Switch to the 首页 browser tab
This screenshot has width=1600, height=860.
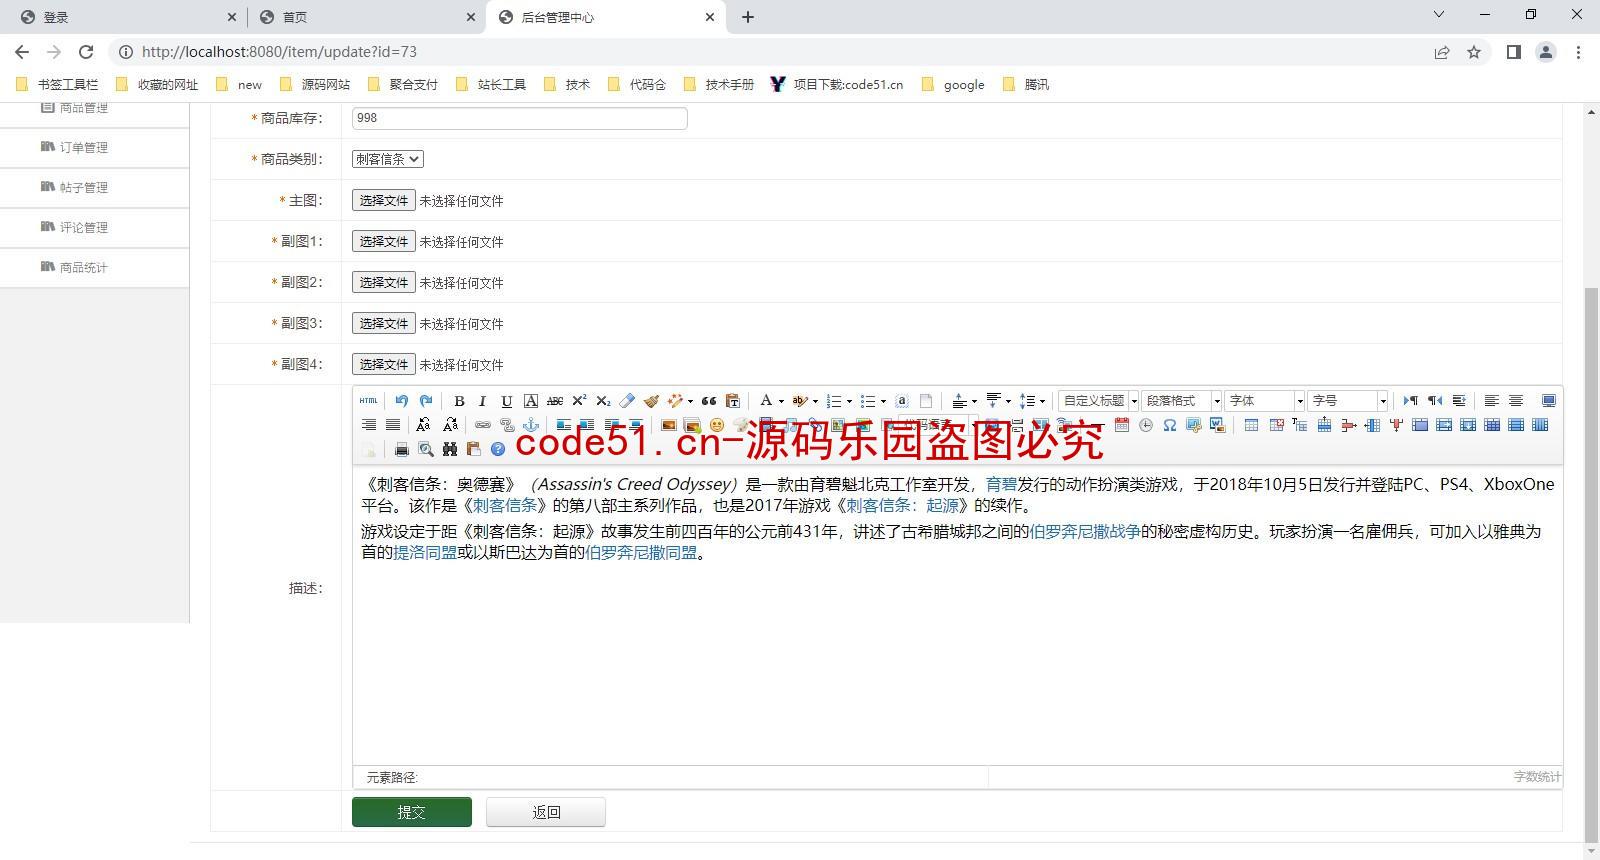pyautogui.click(x=366, y=17)
